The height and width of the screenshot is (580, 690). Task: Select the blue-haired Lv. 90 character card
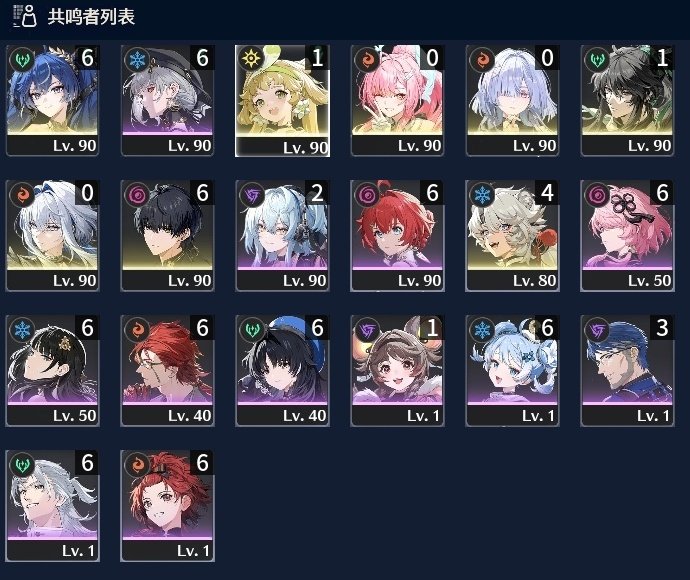[52, 101]
